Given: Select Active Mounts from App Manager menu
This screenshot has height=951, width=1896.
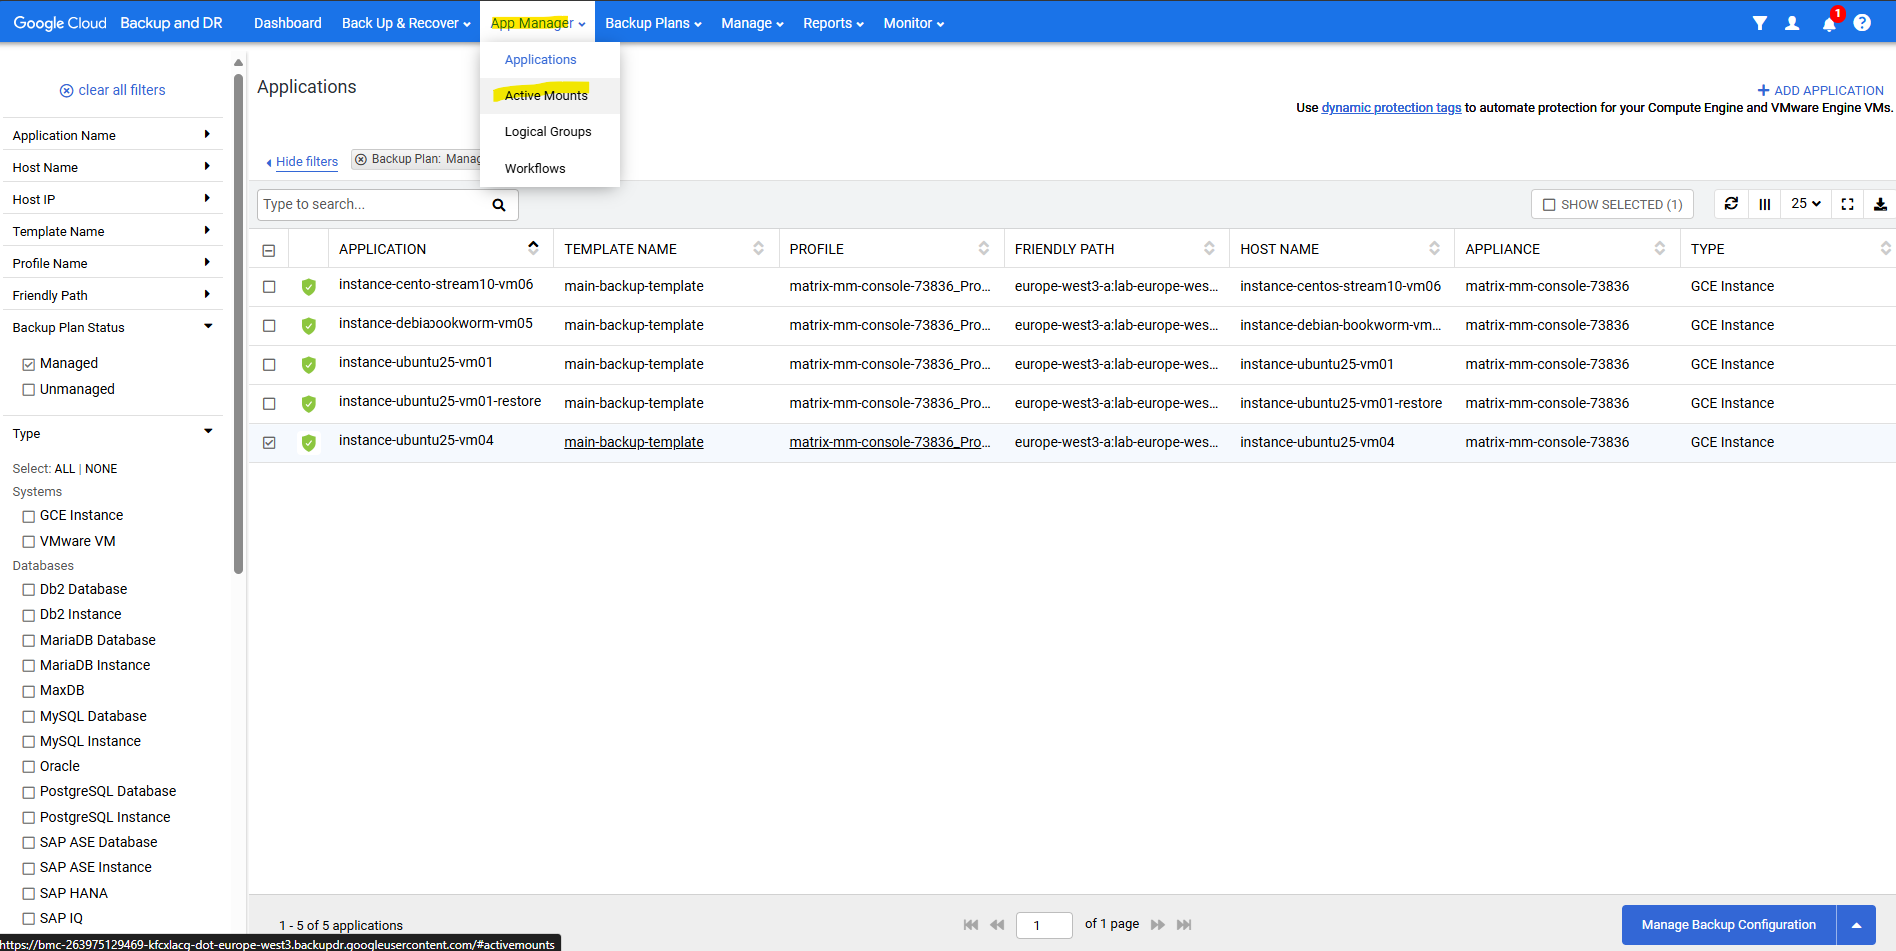Looking at the screenshot, I should [546, 96].
